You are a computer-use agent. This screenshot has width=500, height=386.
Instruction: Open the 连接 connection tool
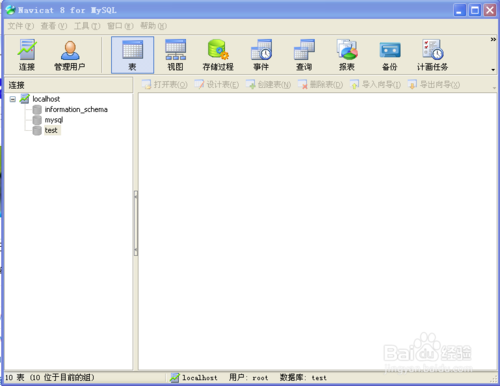pyautogui.click(x=27, y=55)
